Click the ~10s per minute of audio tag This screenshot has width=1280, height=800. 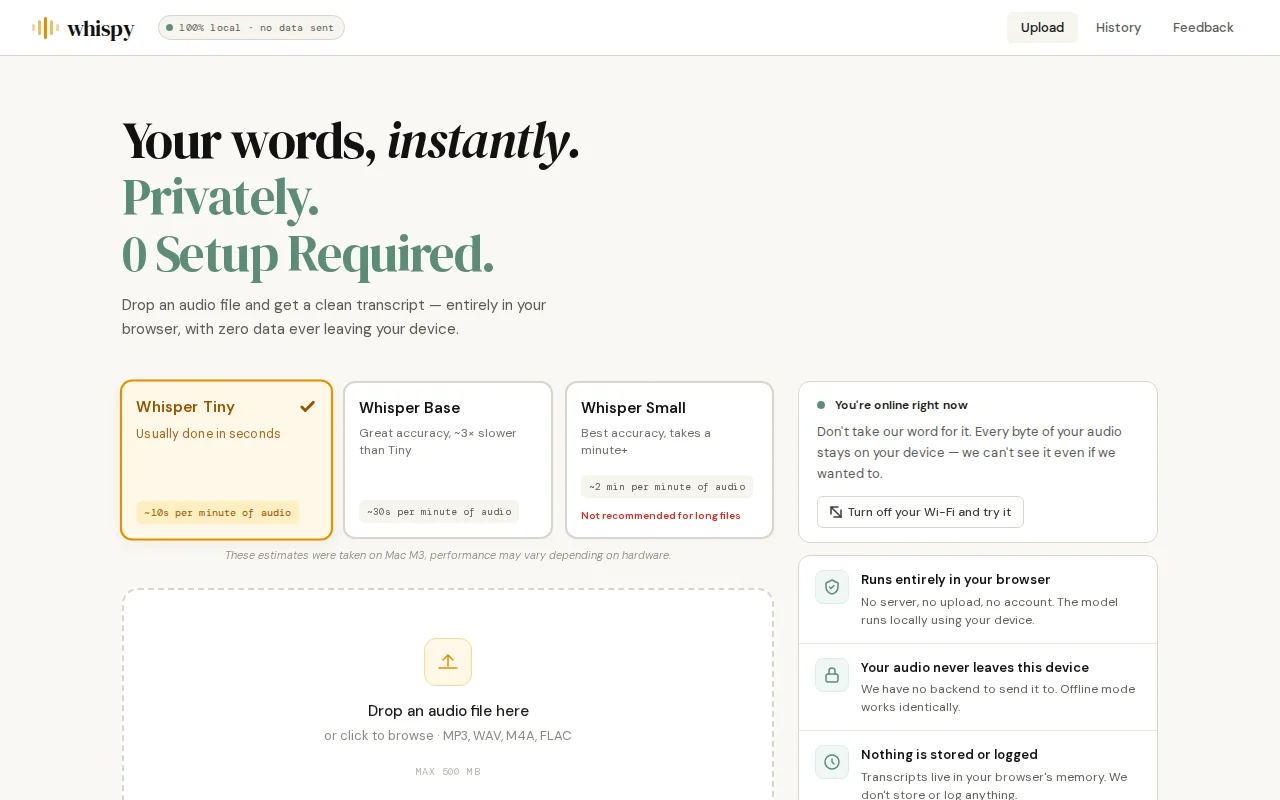(218, 513)
